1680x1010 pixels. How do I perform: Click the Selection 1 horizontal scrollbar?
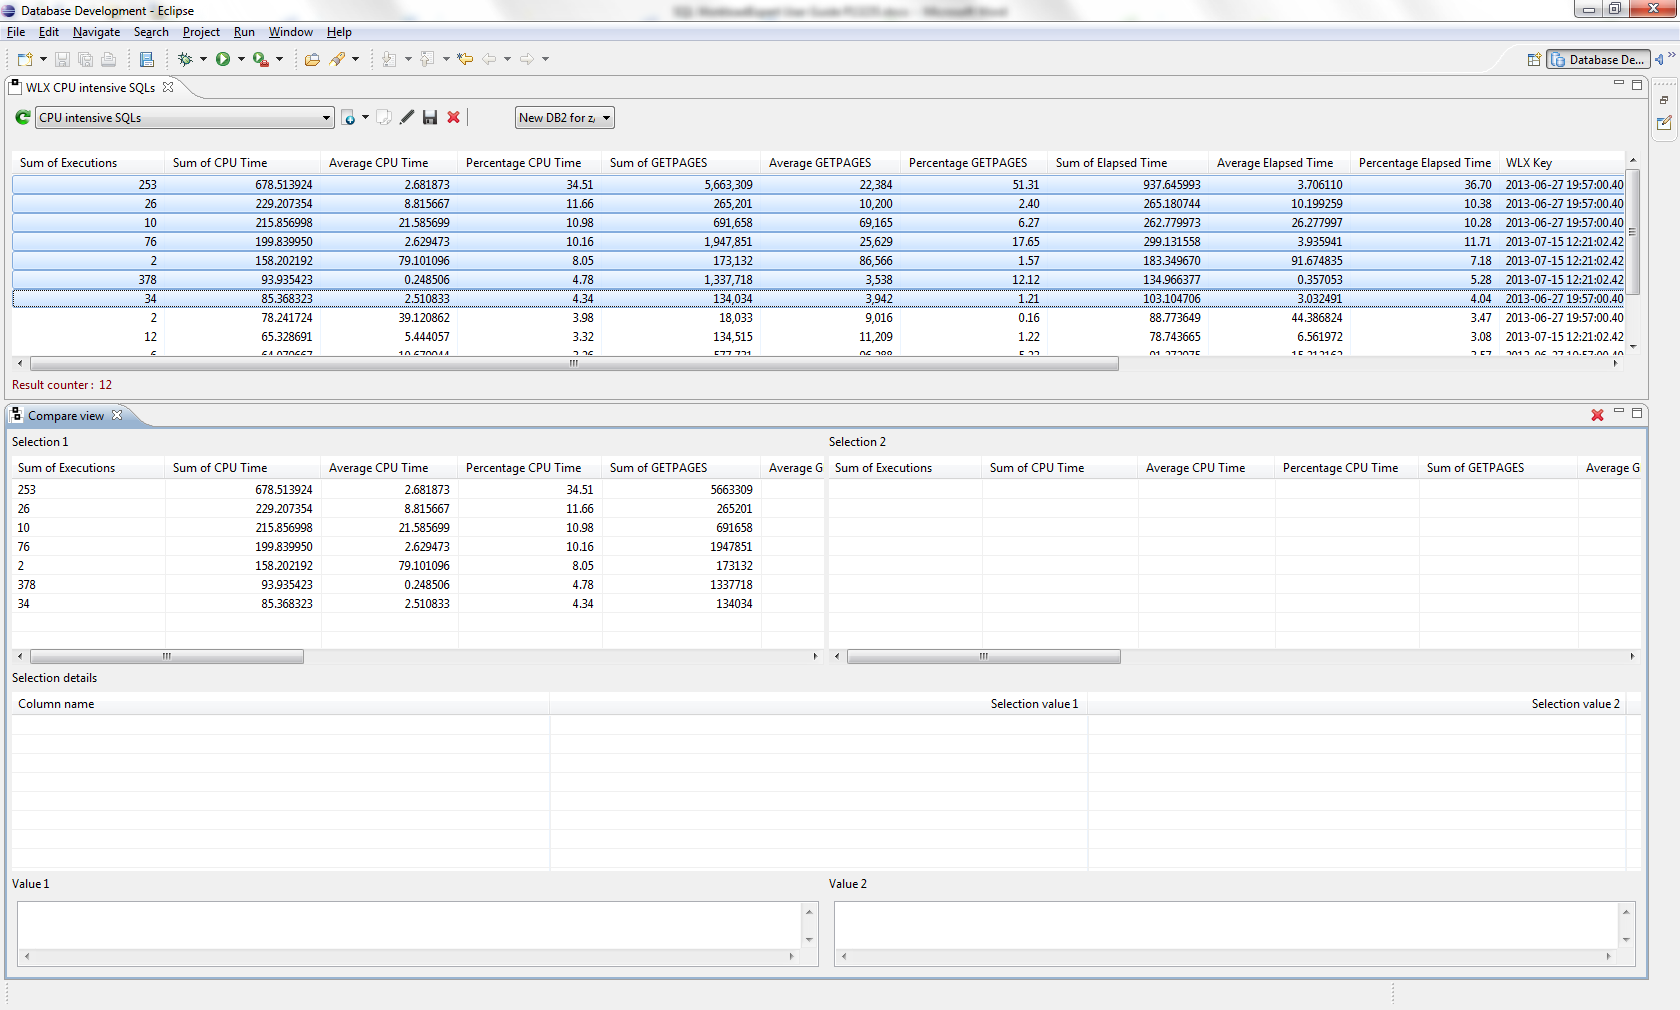coord(166,657)
